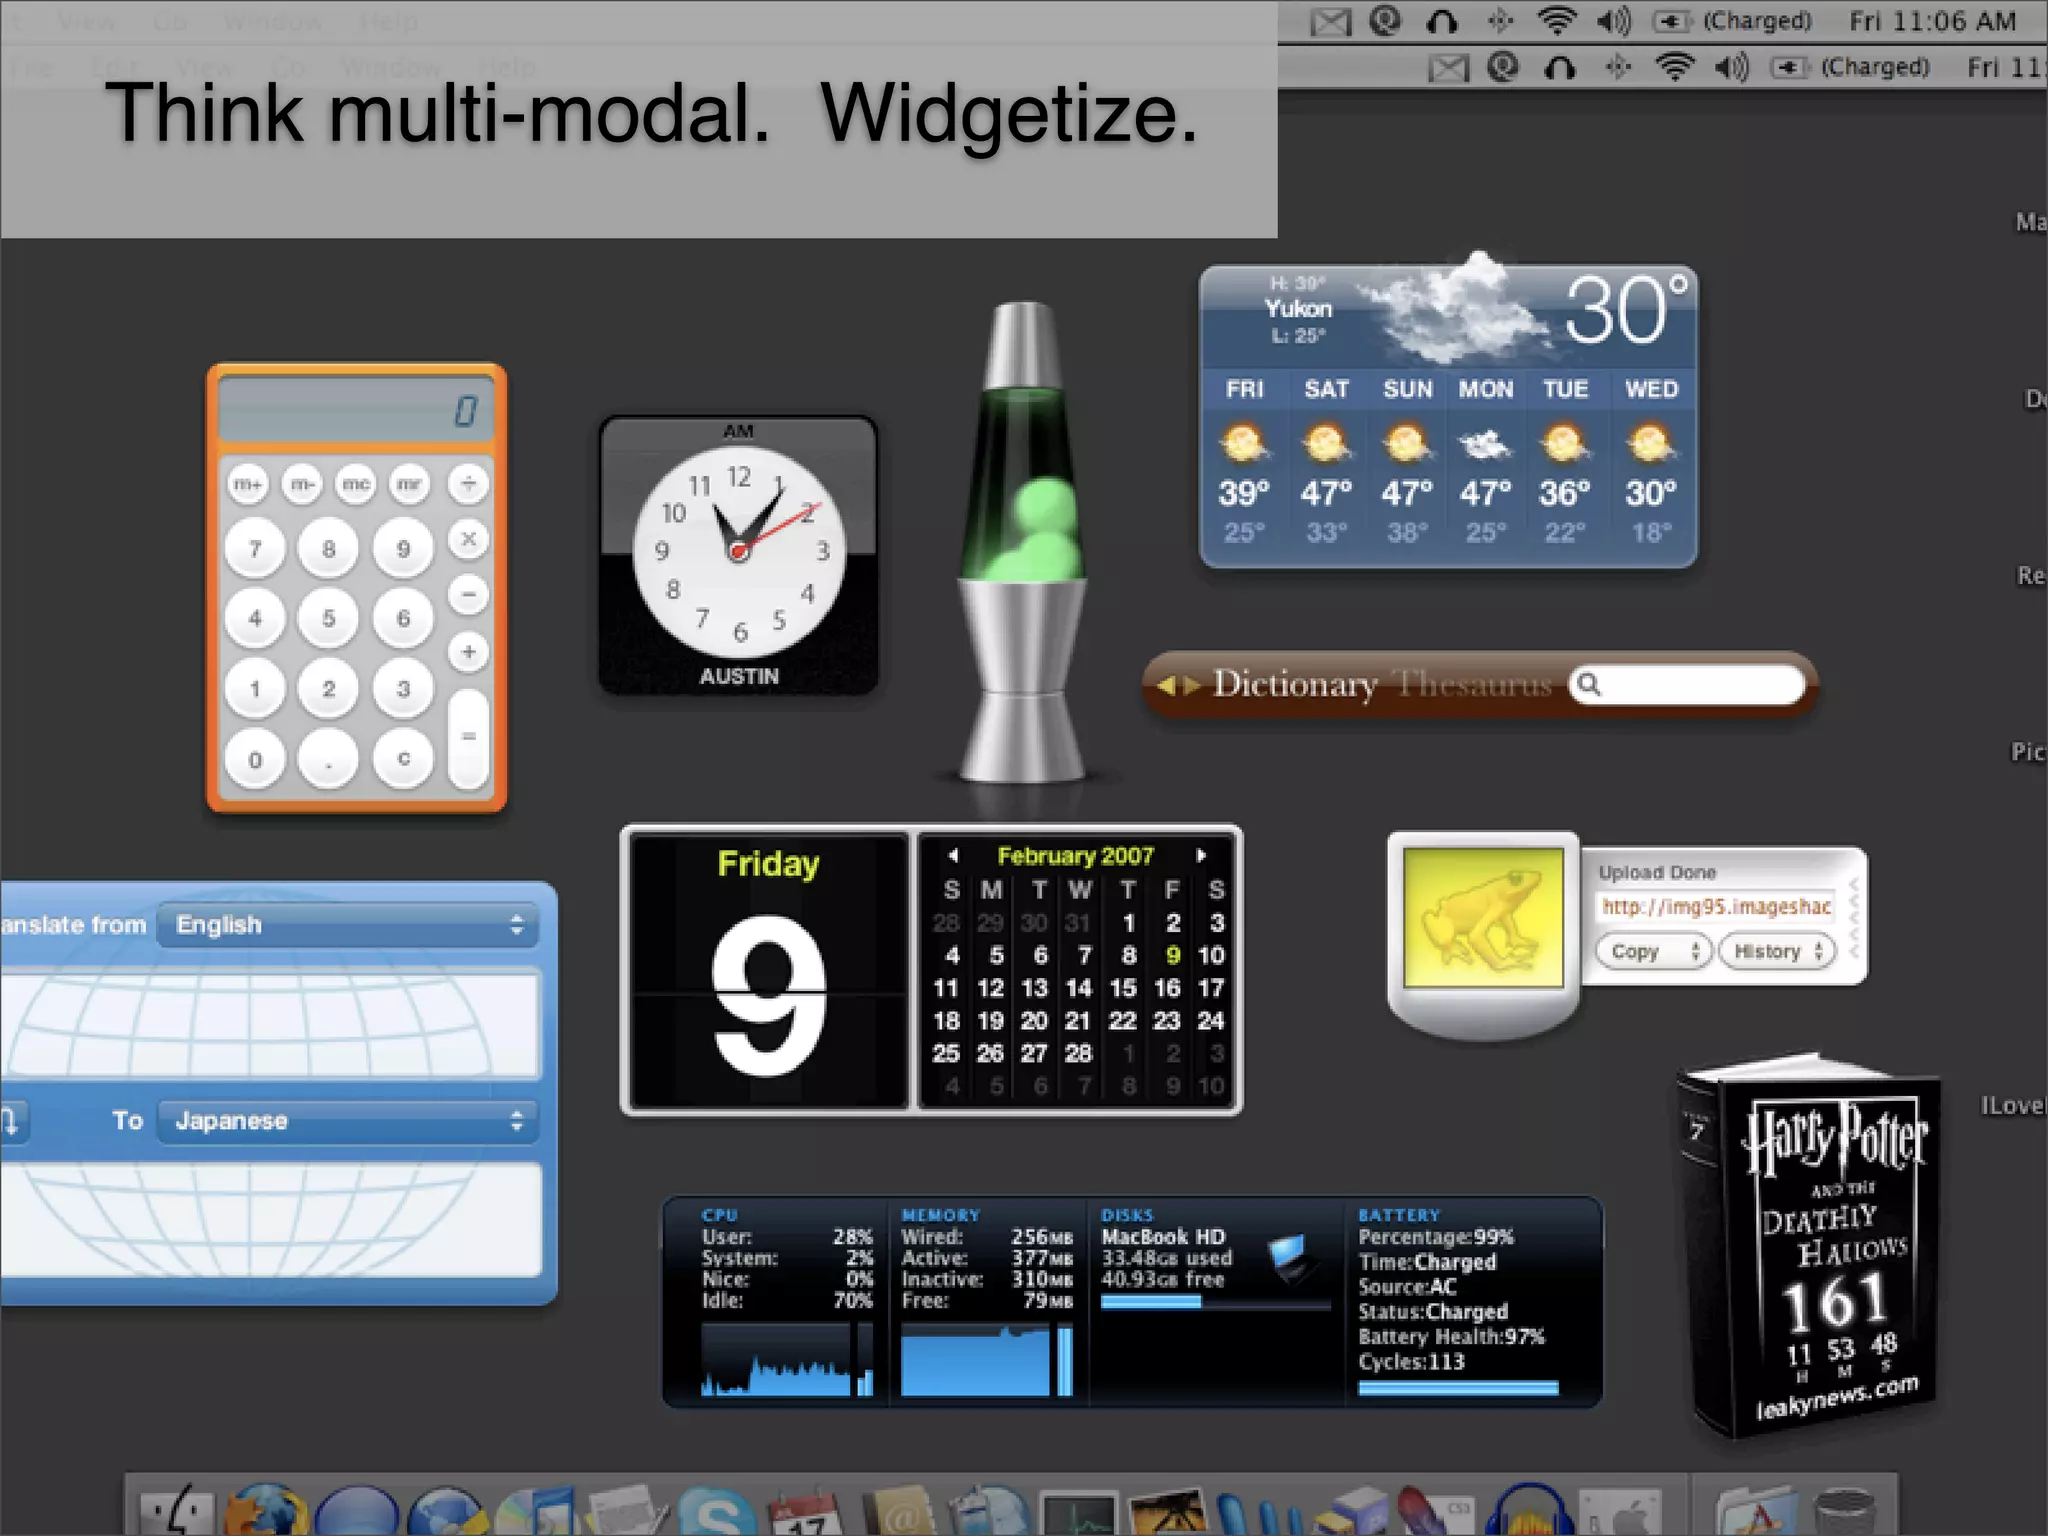2048x1536 pixels.
Task: Open the Trash in the Dock
Action: (x=1843, y=1512)
